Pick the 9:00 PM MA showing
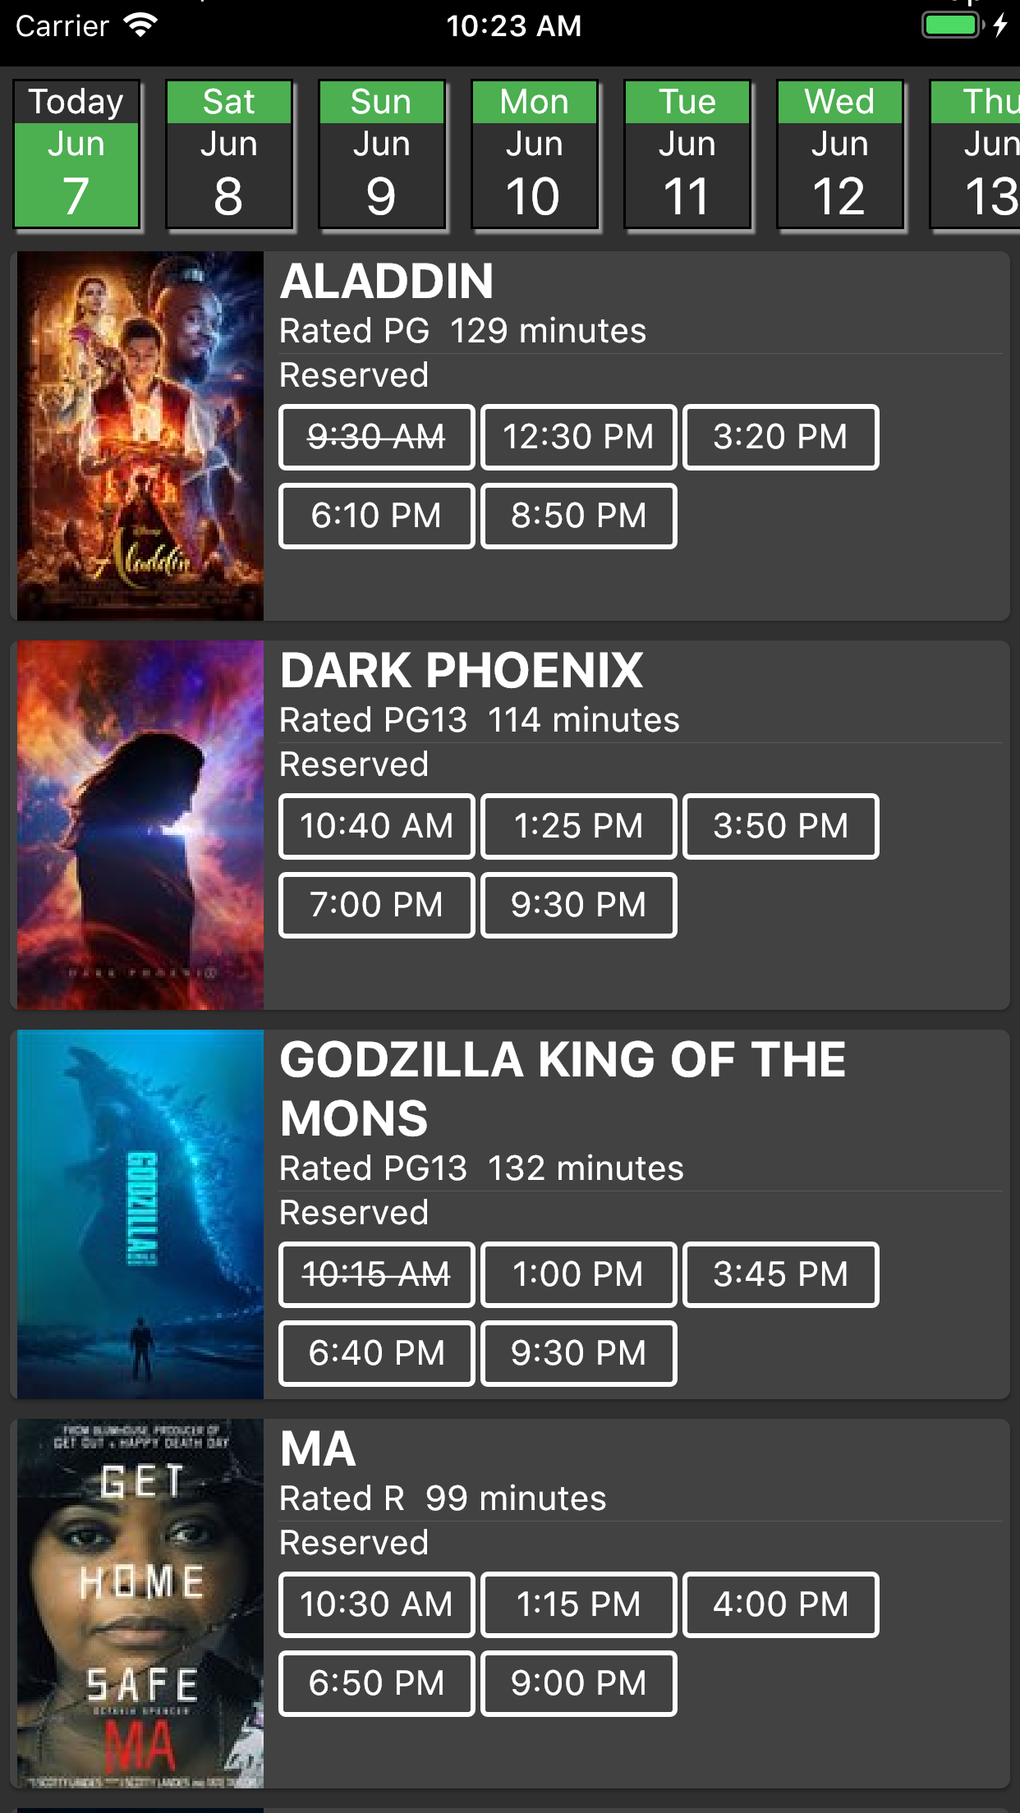Image resolution: width=1020 pixels, height=1813 pixels. click(578, 1683)
